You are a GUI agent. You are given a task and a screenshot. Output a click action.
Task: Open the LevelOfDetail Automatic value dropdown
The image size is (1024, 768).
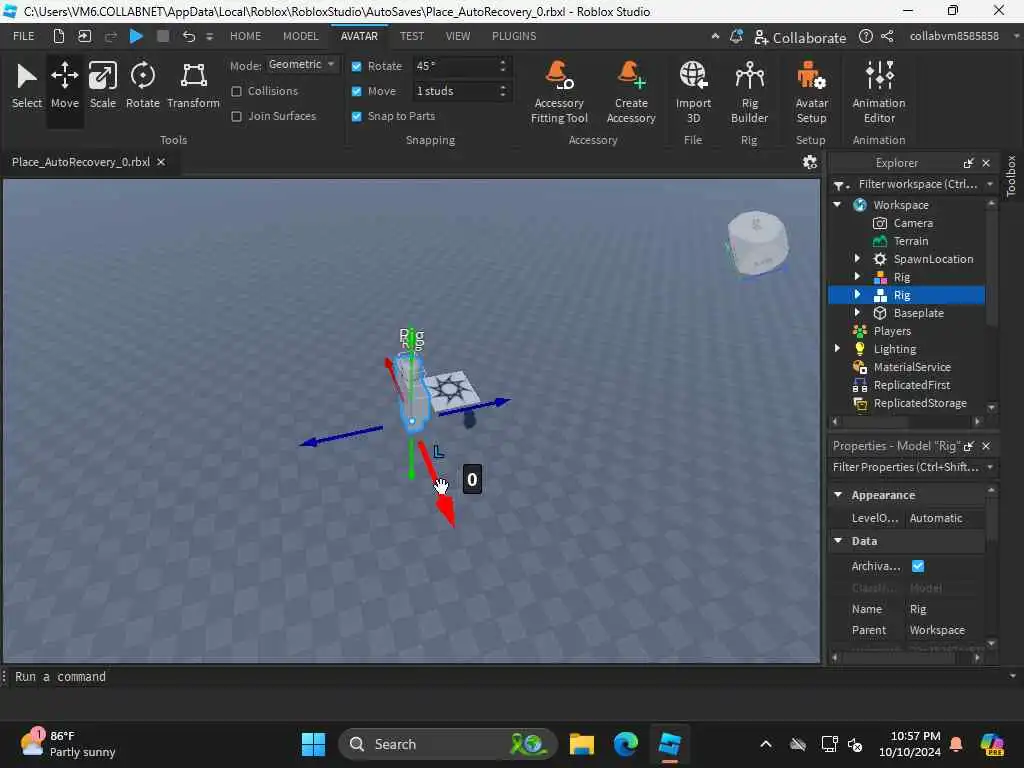pyautogui.click(x=945, y=518)
